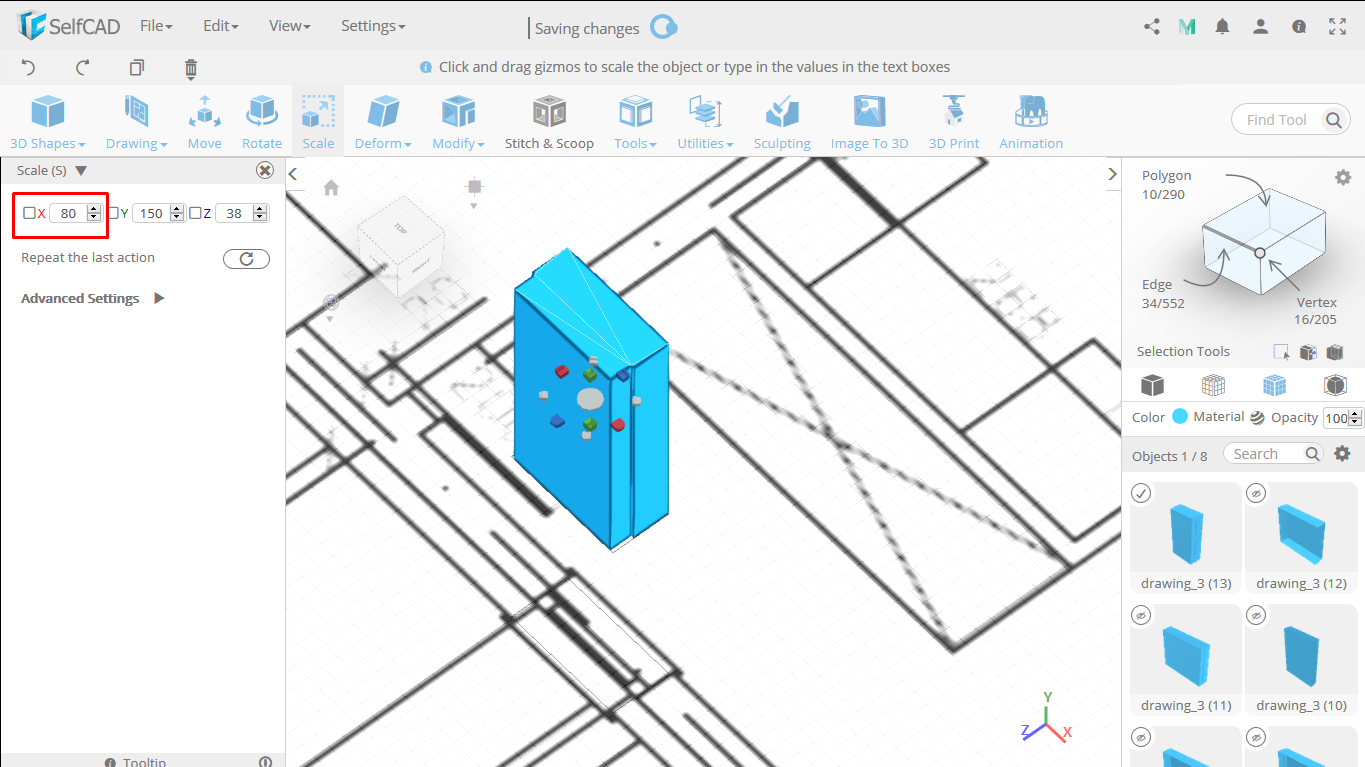Open the 3D Shapes dropdown
The height and width of the screenshot is (767, 1365).
click(48, 122)
